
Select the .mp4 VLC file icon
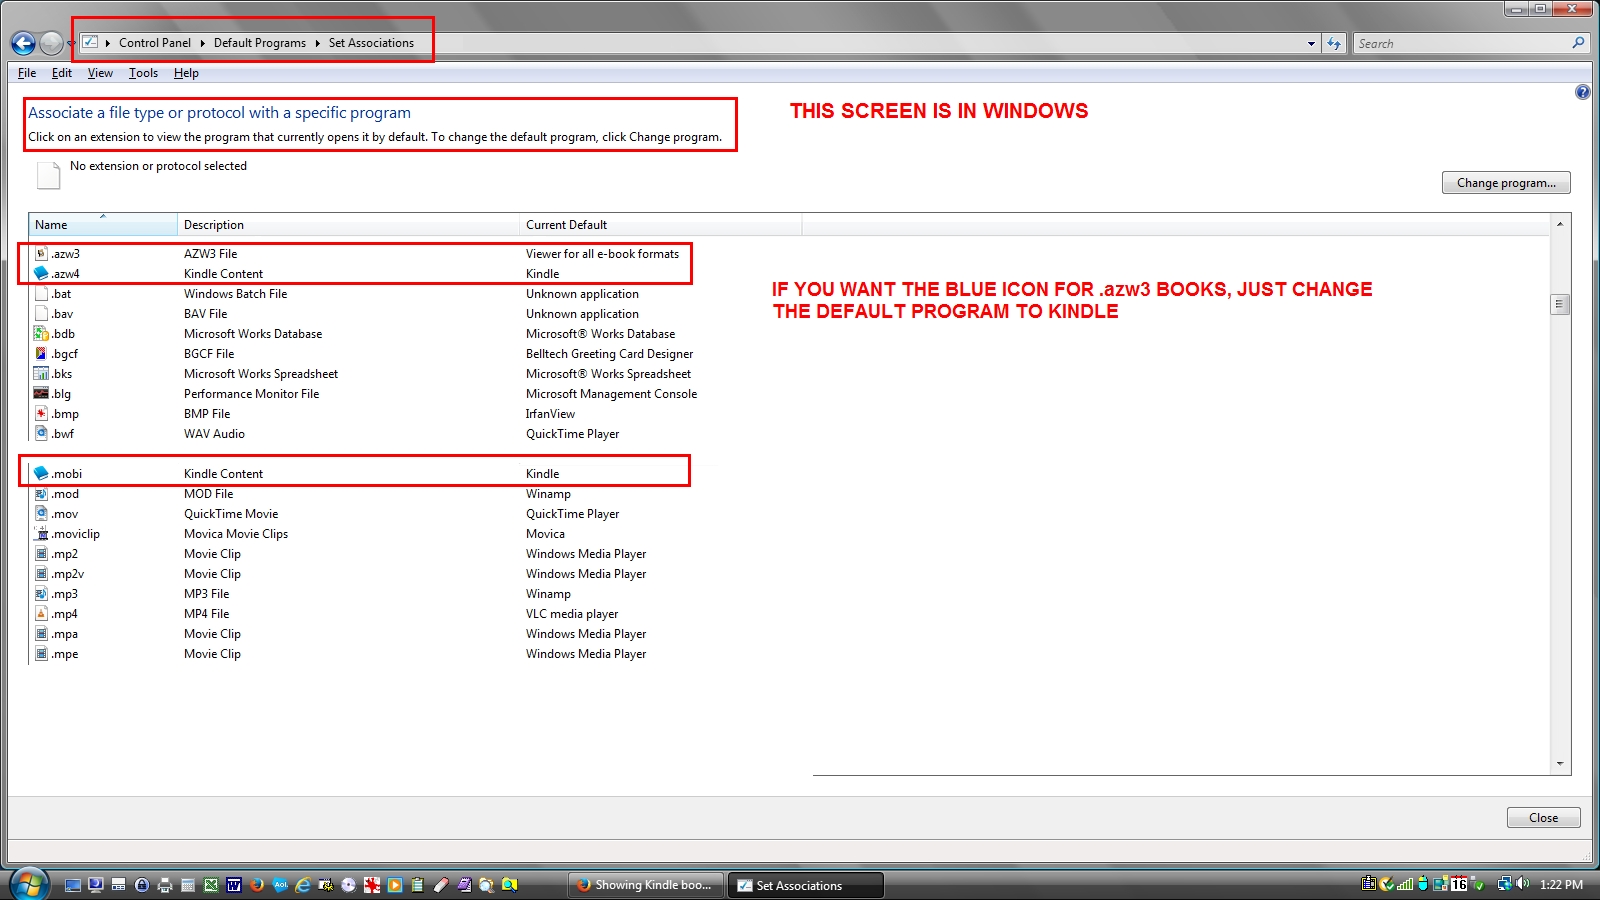pyautogui.click(x=41, y=613)
